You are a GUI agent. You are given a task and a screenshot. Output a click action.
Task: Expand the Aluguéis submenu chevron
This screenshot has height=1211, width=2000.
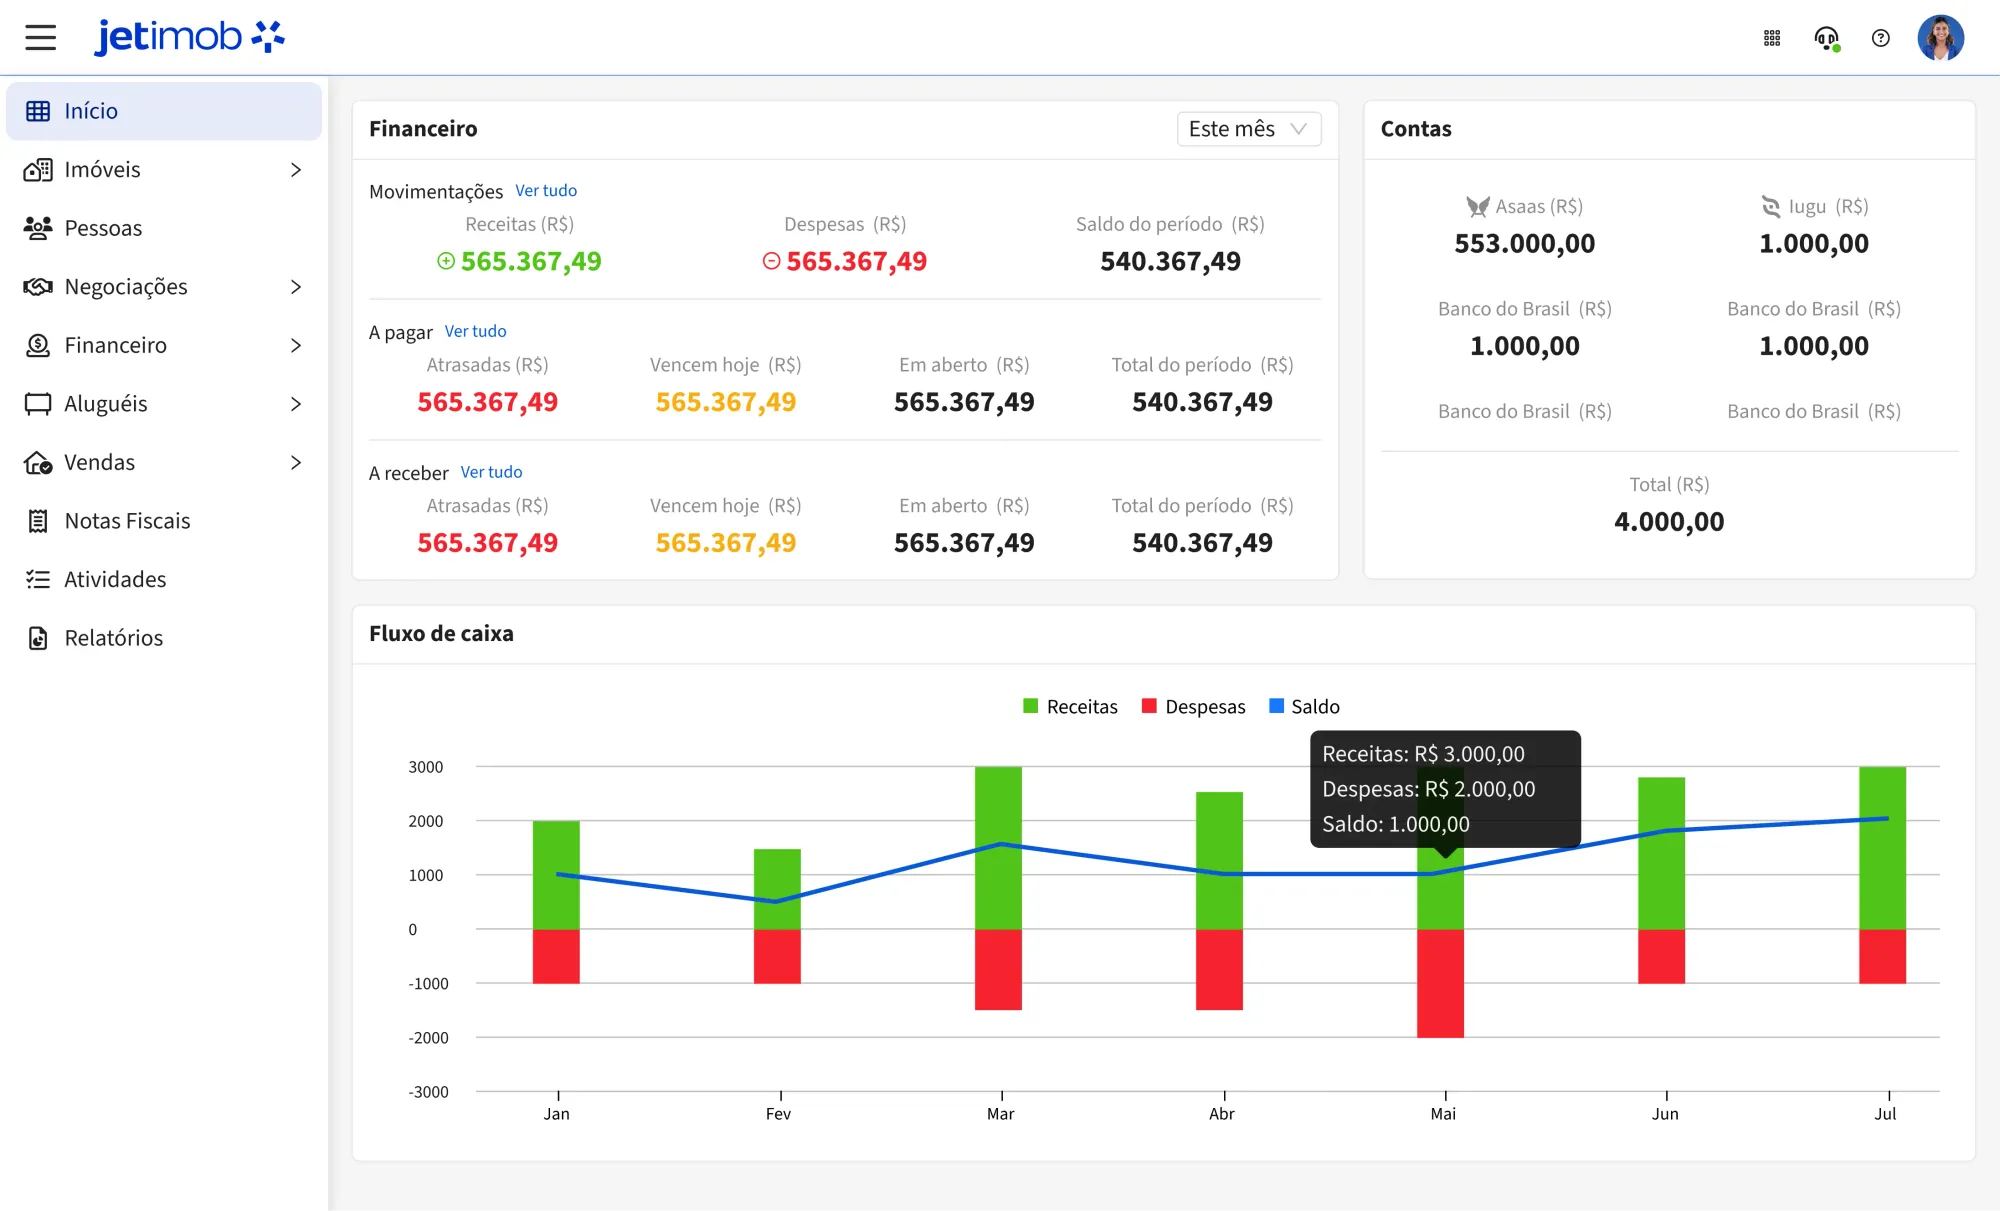click(296, 404)
